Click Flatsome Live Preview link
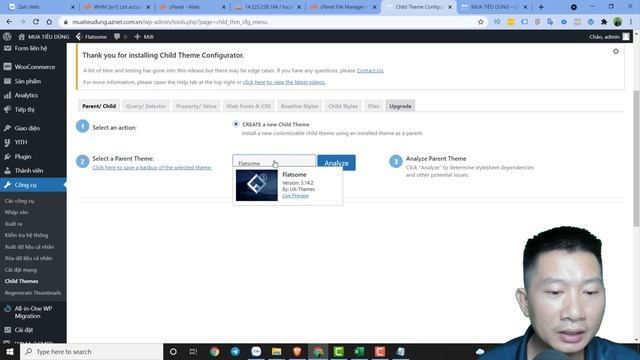 296,196
